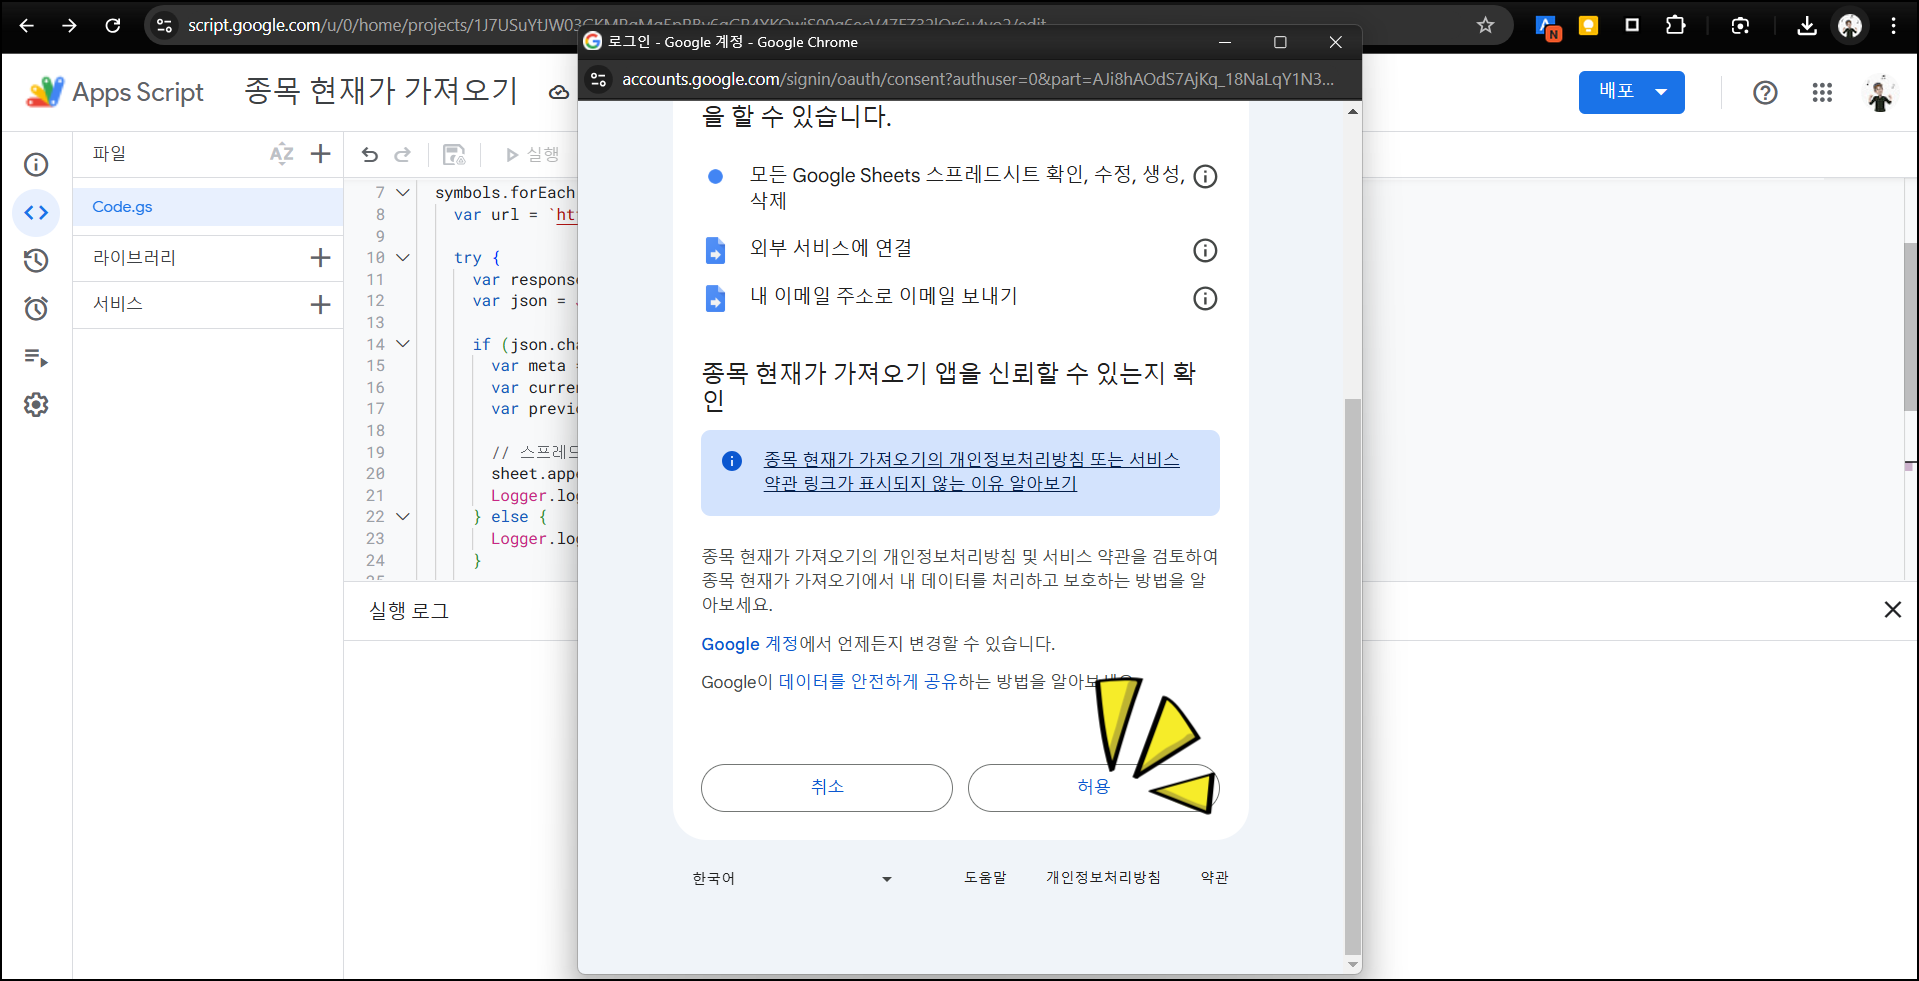Open the Google account avatar
1919x981 pixels.
pyautogui.click(x=1880, y=93)
